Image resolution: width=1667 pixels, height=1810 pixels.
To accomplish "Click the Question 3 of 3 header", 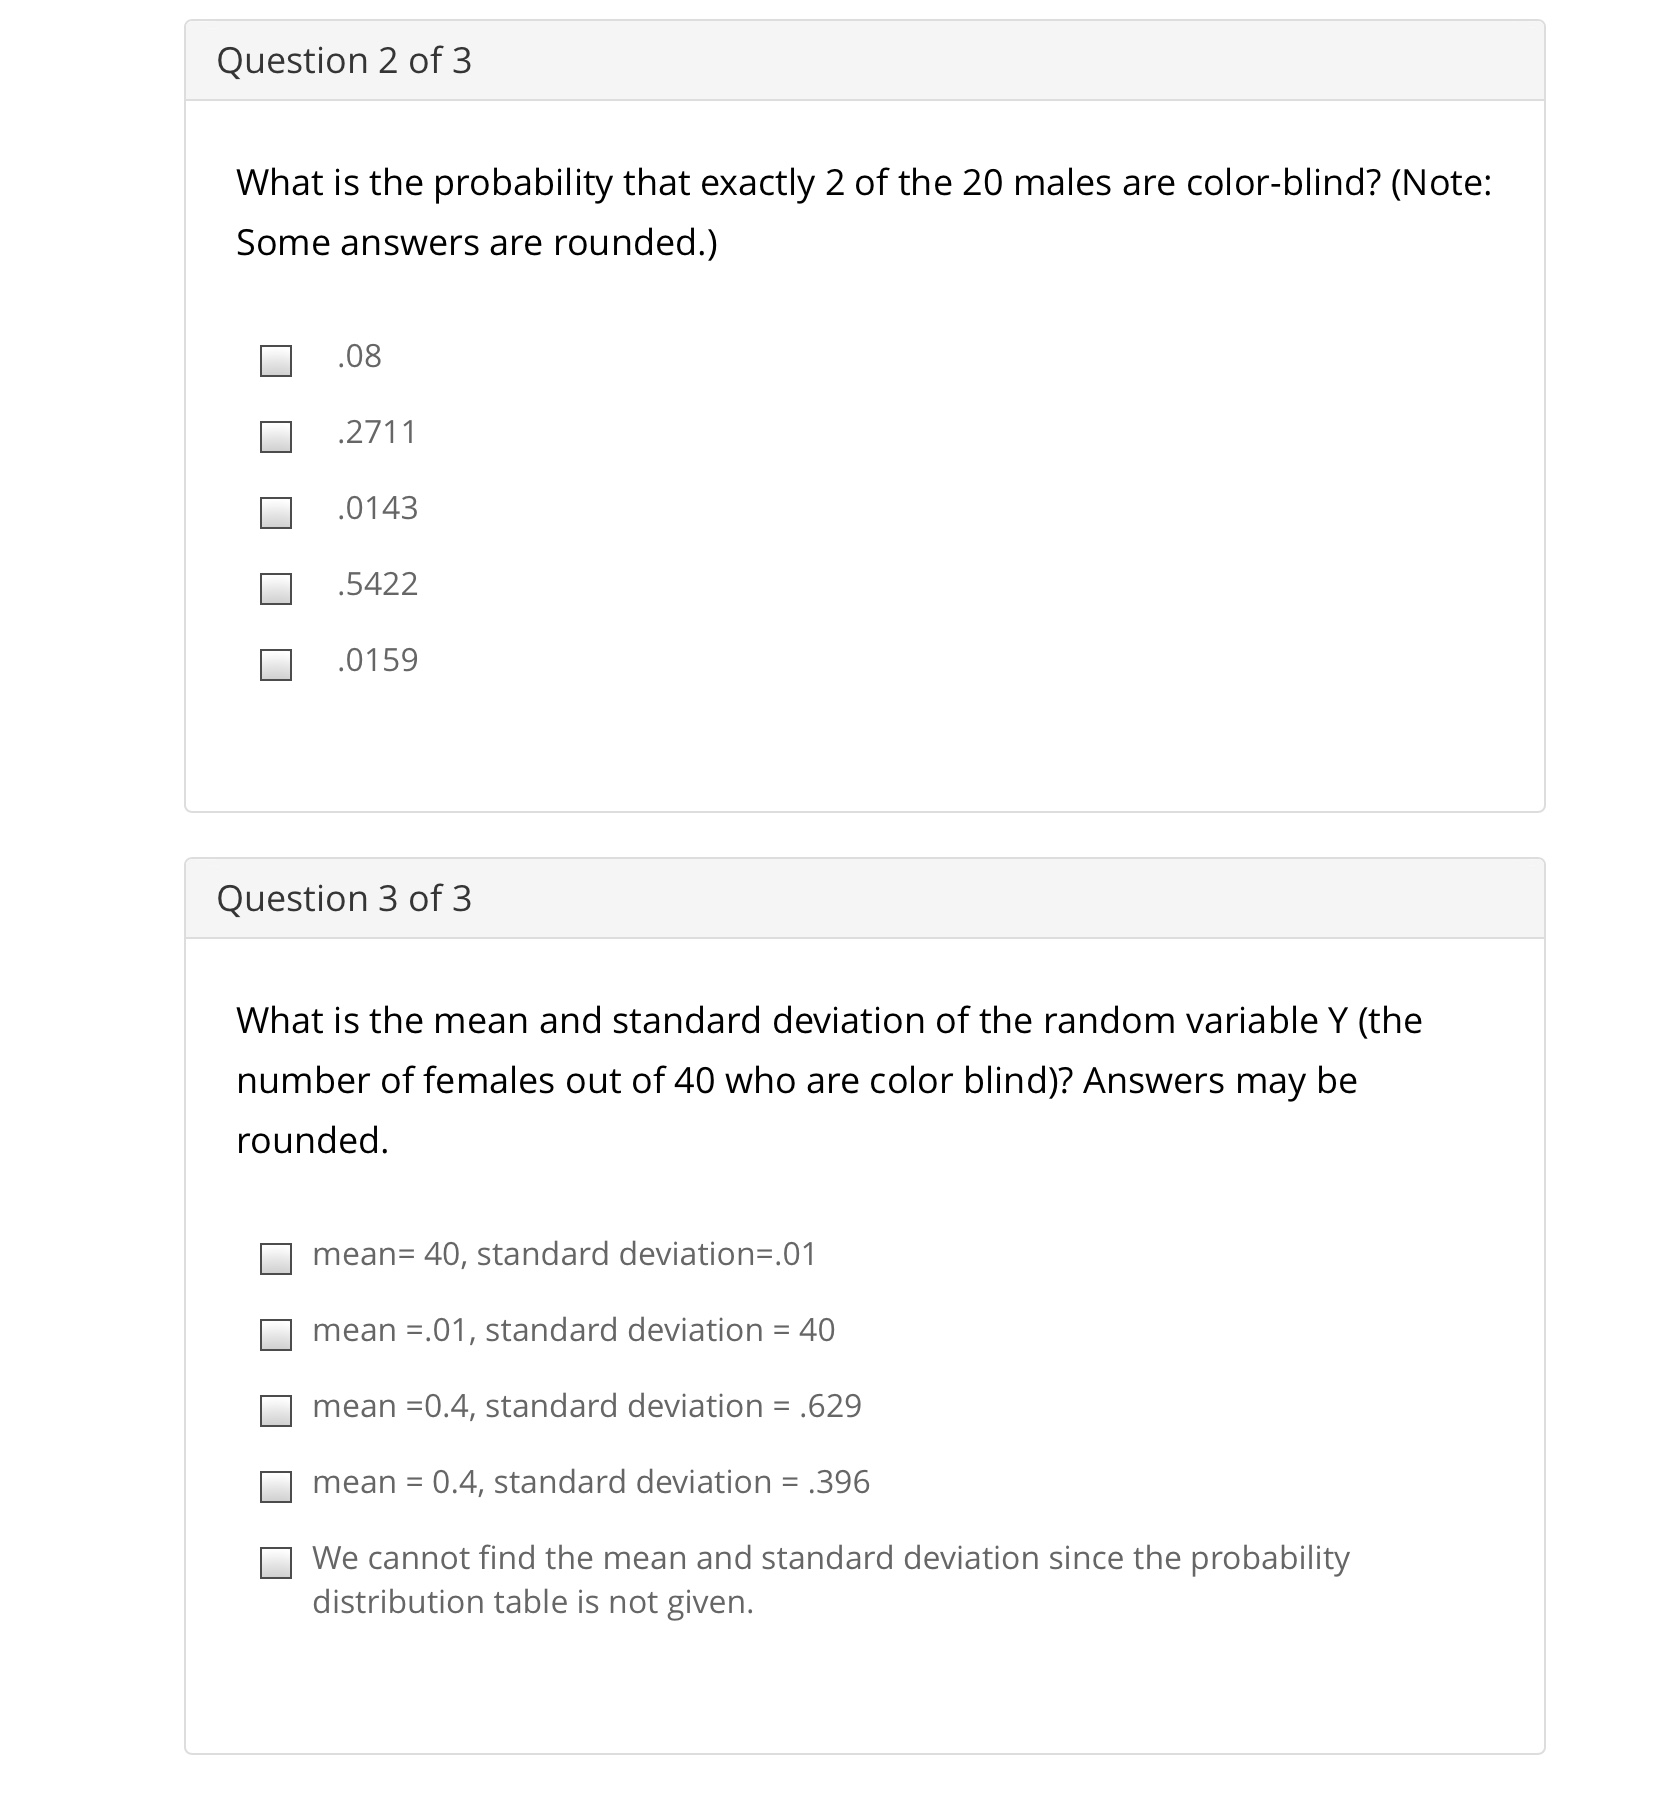I will tap(346, 898).
